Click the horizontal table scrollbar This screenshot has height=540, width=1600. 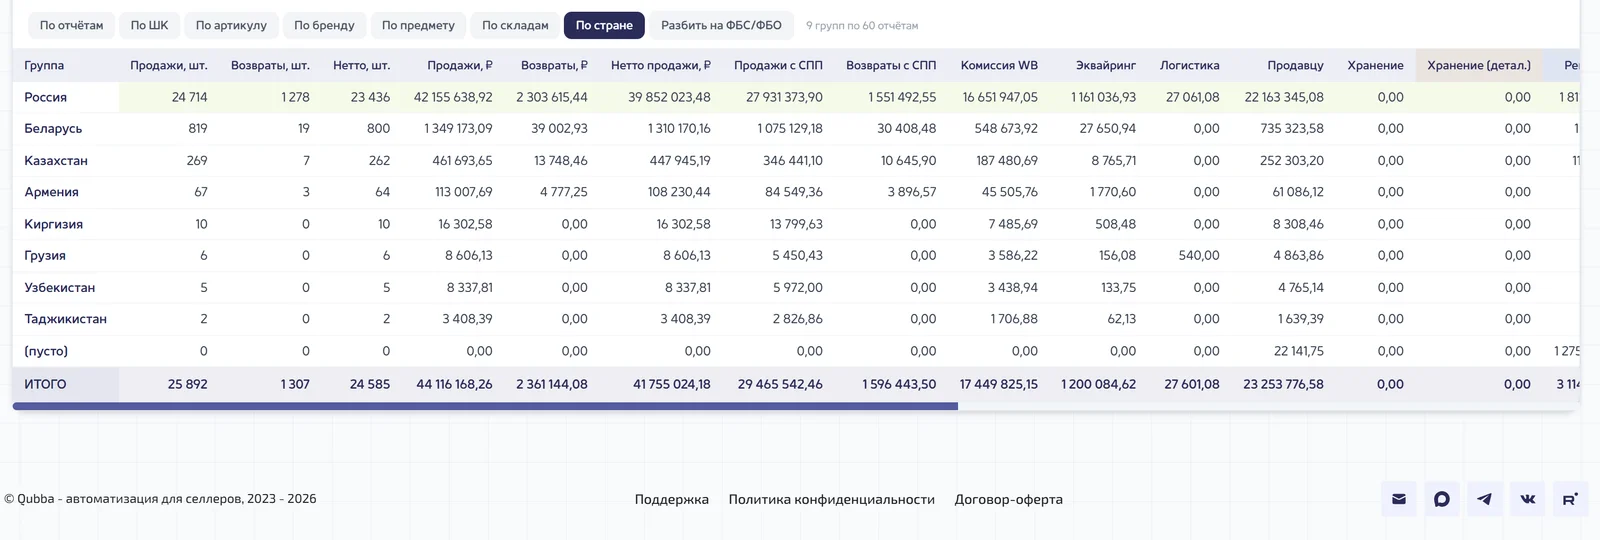click(485, 406)
